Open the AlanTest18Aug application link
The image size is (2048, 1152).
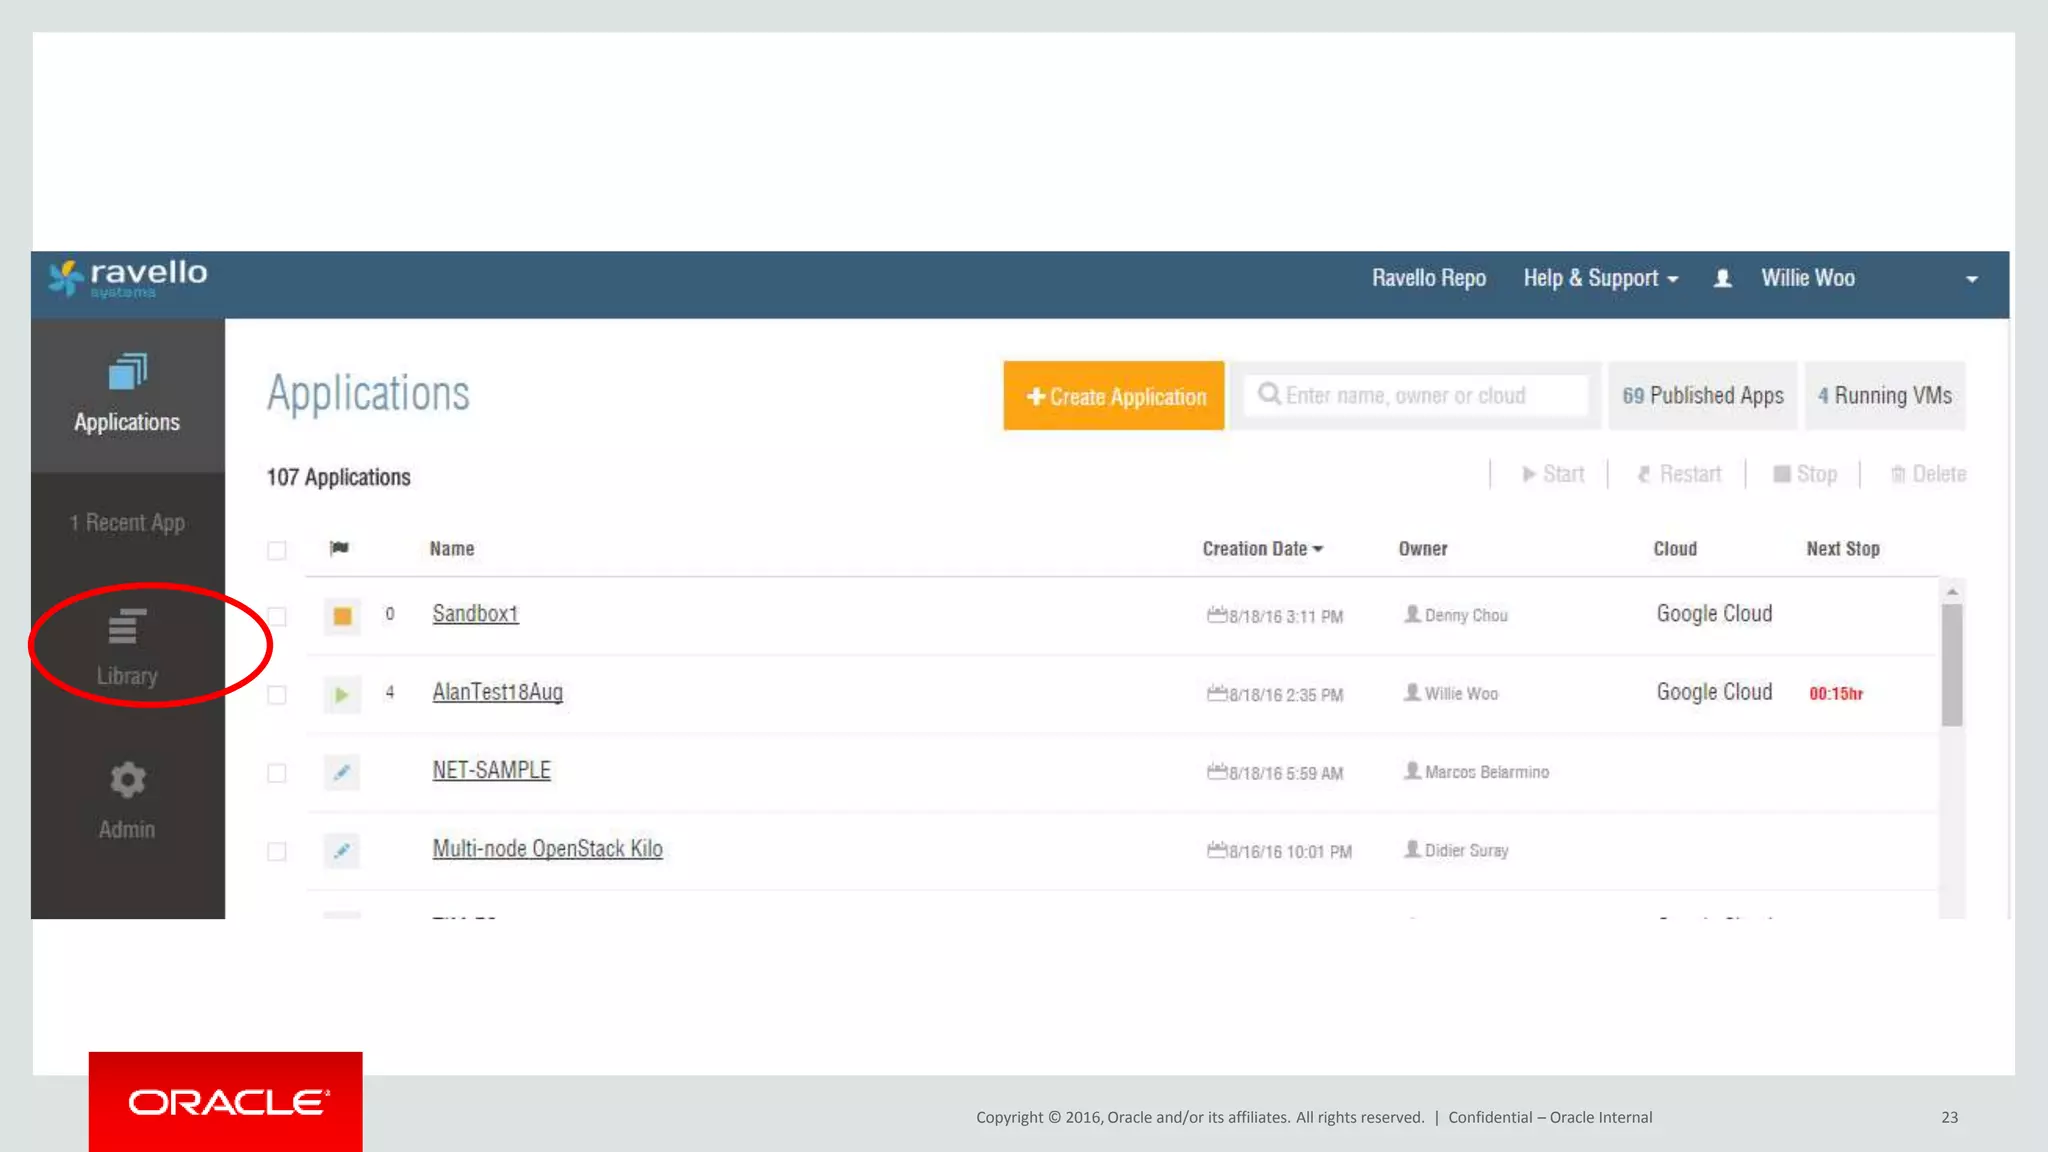(x=497, y=692)
